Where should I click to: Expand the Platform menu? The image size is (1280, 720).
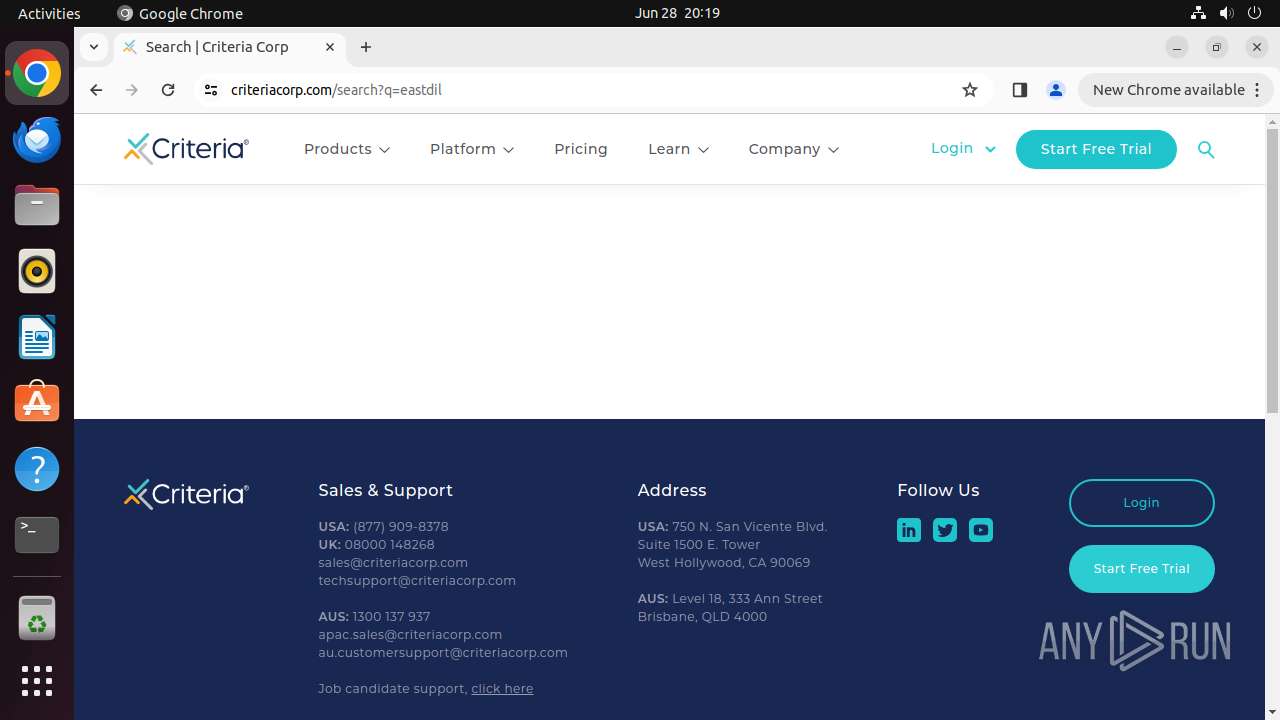[x=472, y=149]
